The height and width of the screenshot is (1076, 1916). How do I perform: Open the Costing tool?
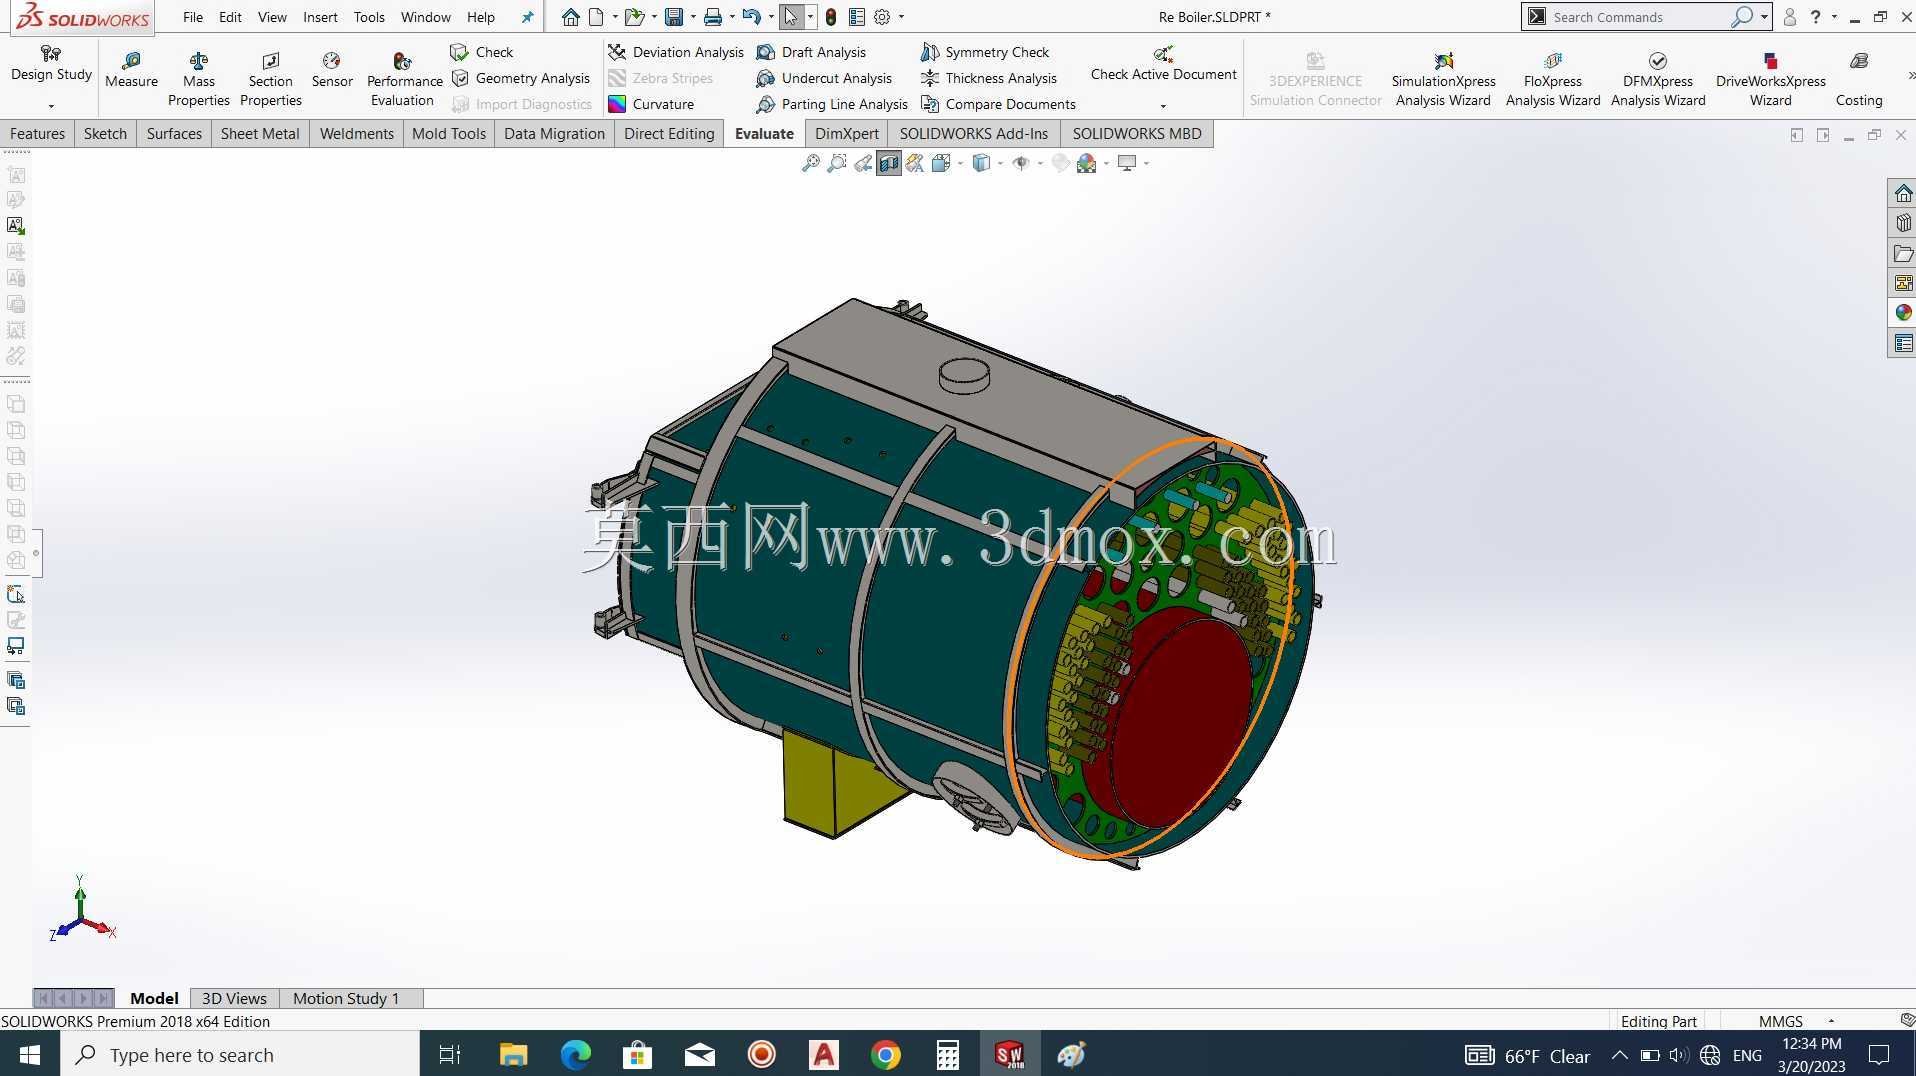coord(1859,79)
